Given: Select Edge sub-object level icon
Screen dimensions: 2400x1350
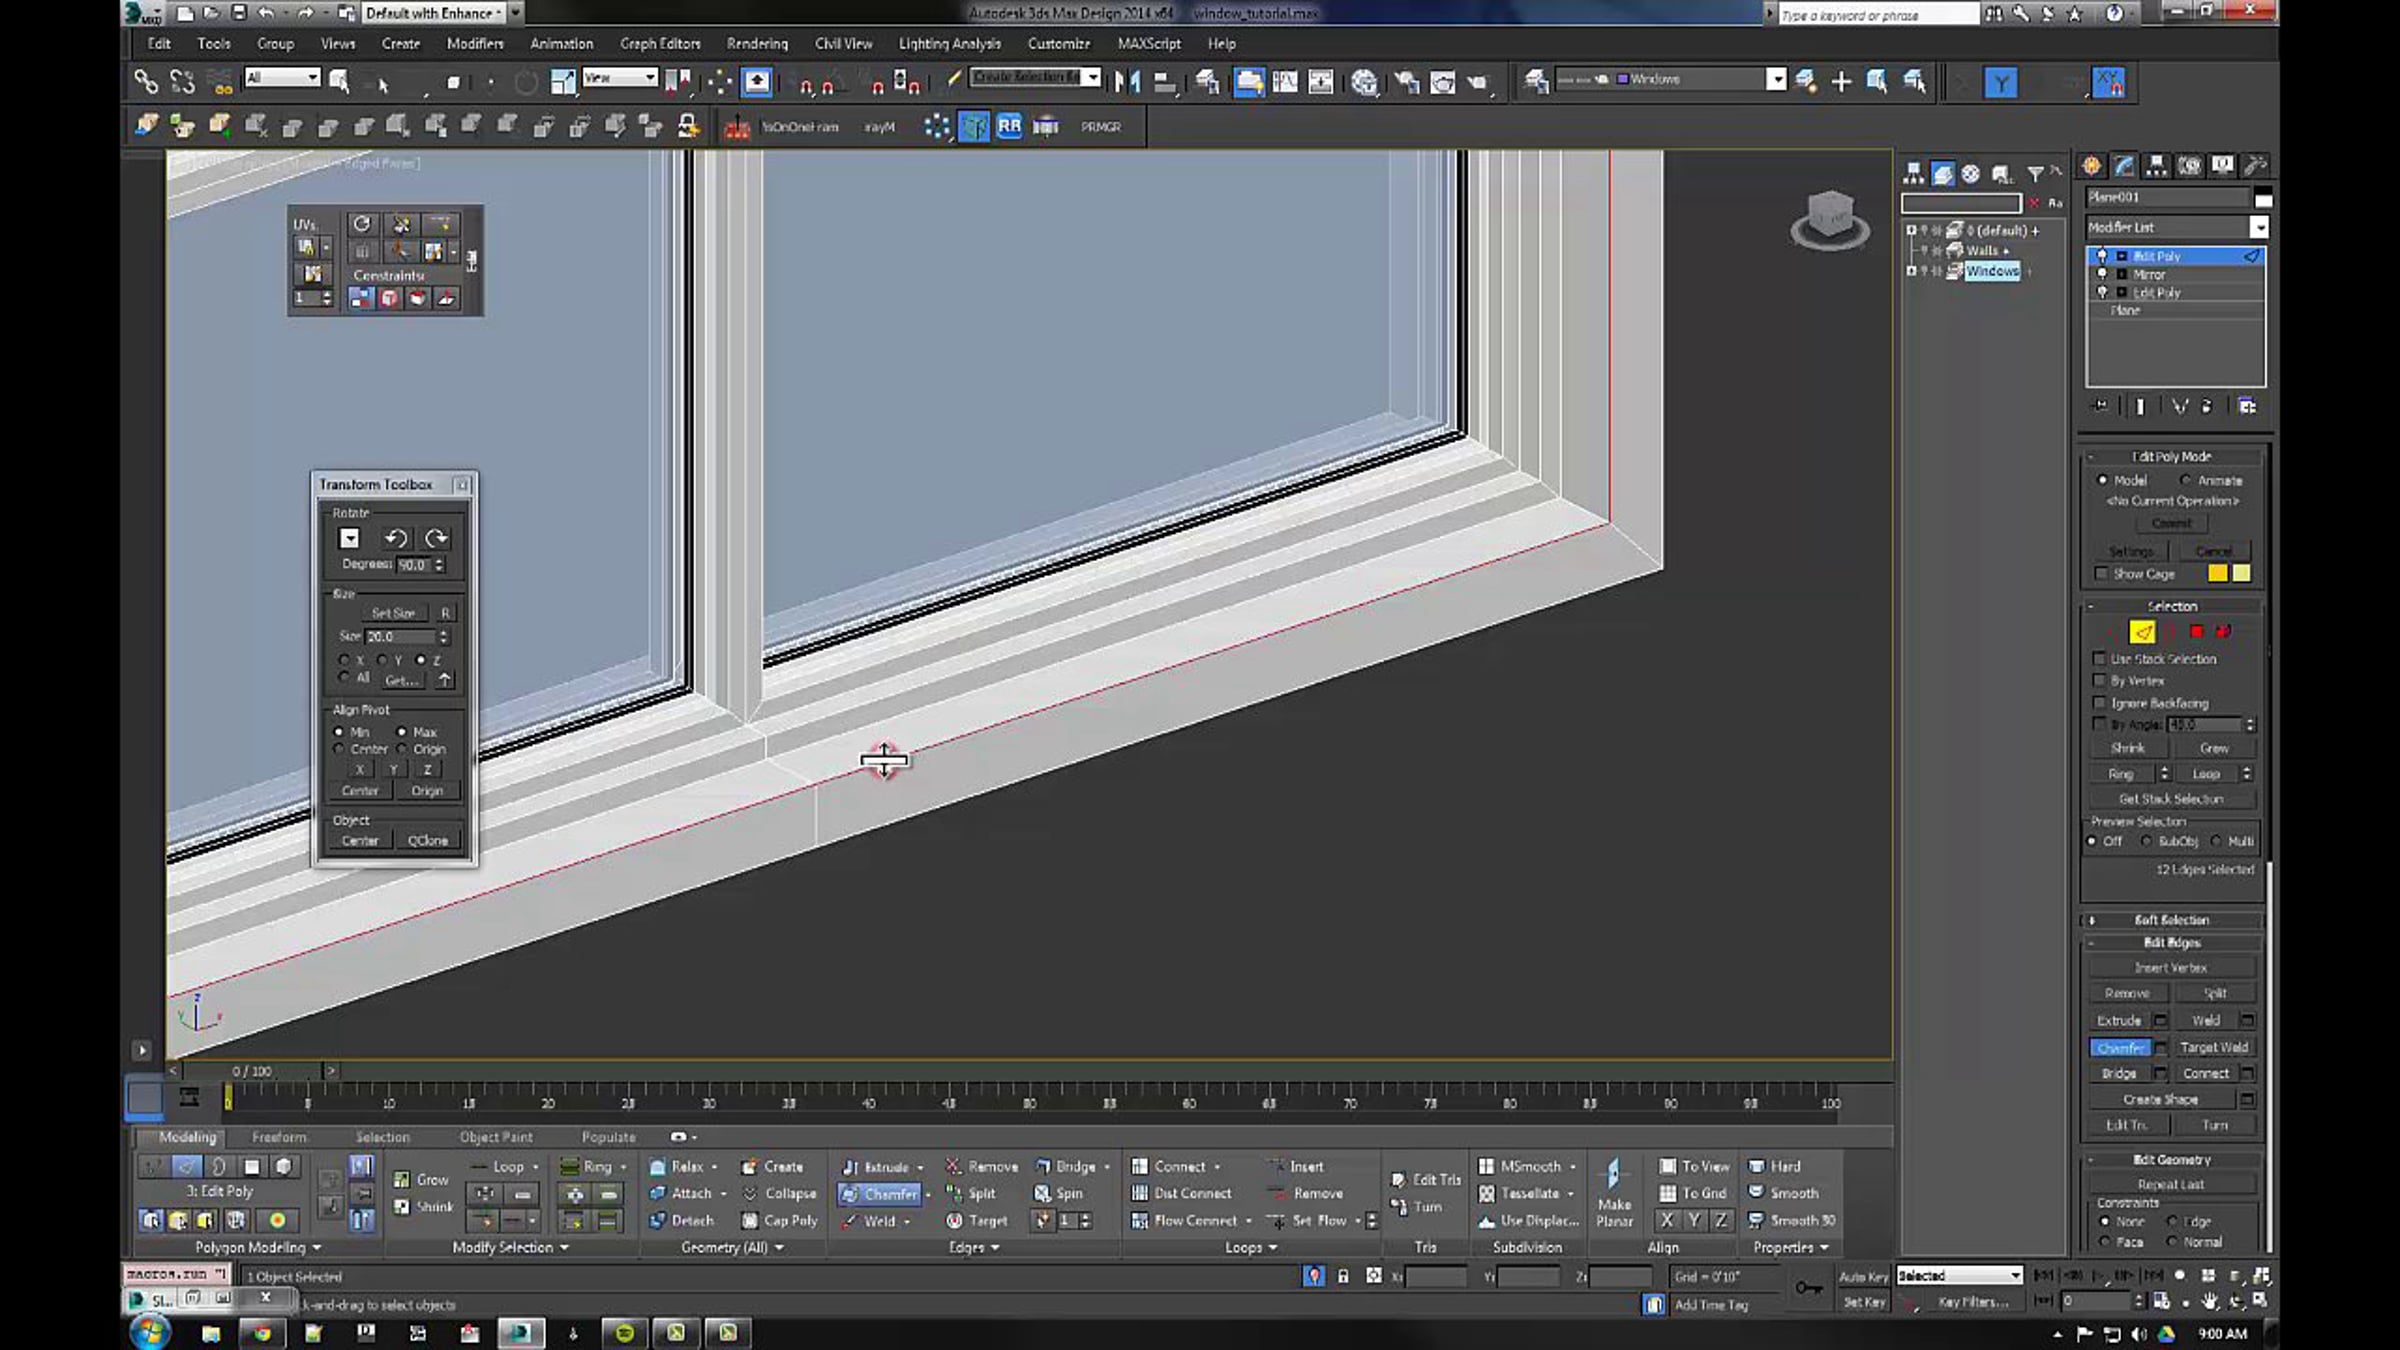Looking at the screenshot, I should point(2141,631).
